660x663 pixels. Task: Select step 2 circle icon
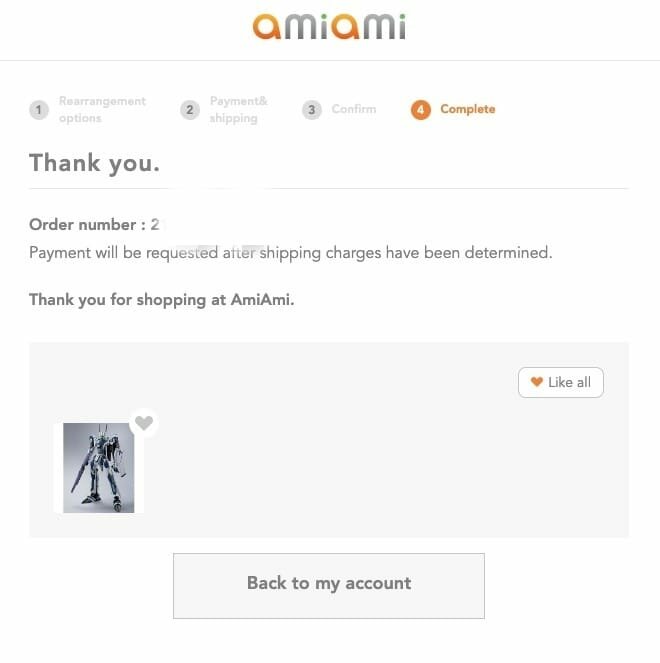tap(190, 110)
